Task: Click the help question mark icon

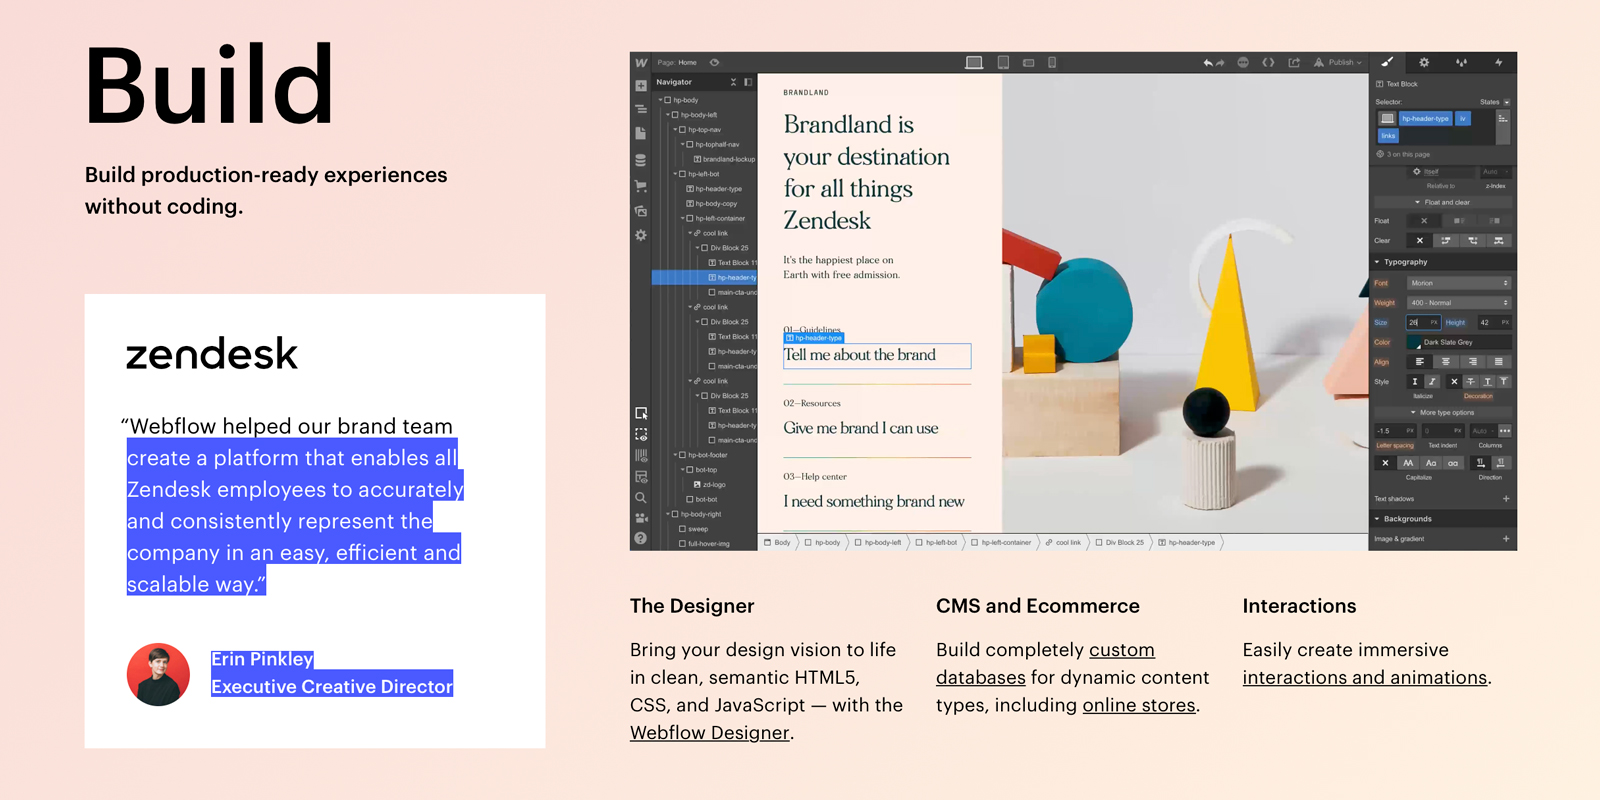Action: [x=641, y=538]
